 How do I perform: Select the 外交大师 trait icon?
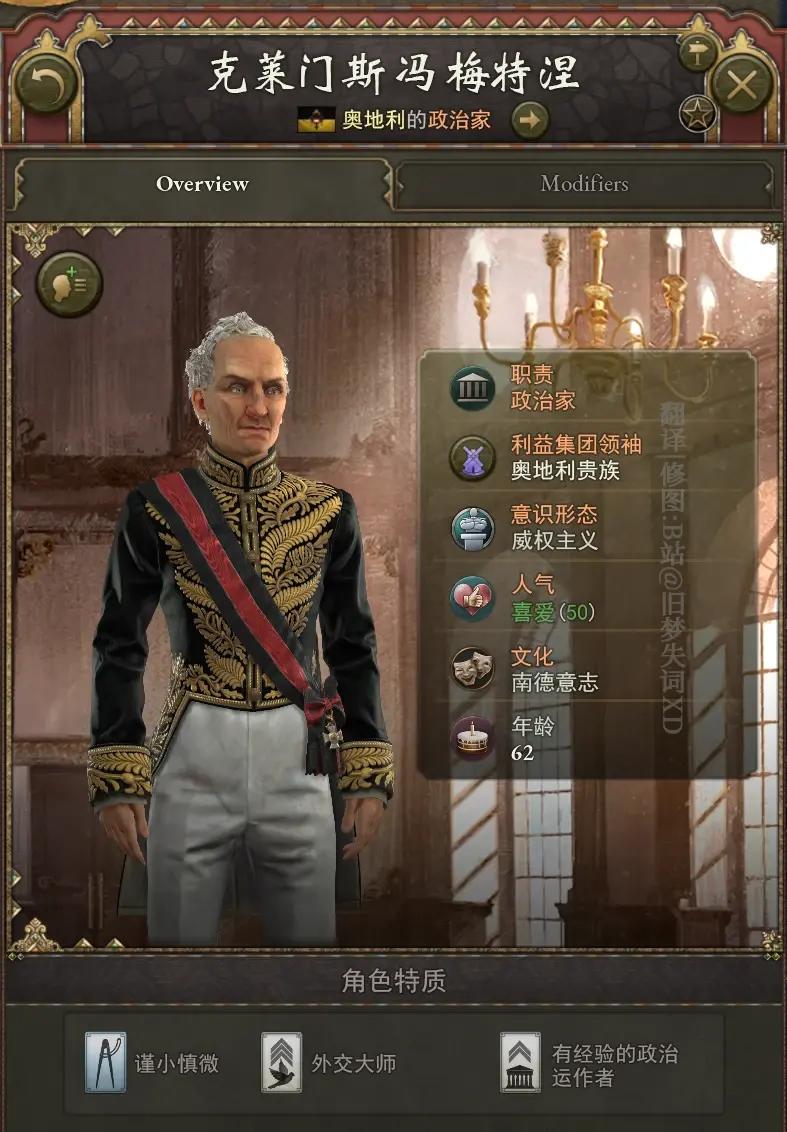click(x=282, y=1061)
